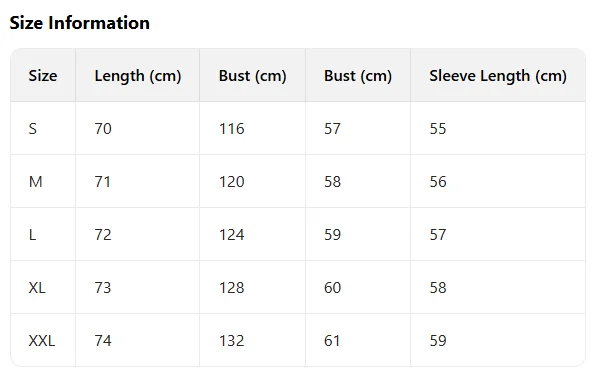Click the Sleeve Length (cm) header
The width and height of the screenshot is (607, 377).
coord(498,76)
